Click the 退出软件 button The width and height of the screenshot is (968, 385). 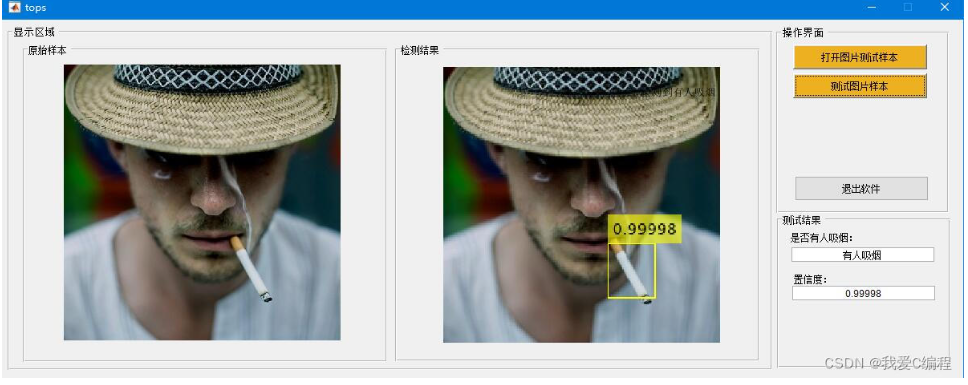pyautogui.click(x=861, y=189)
